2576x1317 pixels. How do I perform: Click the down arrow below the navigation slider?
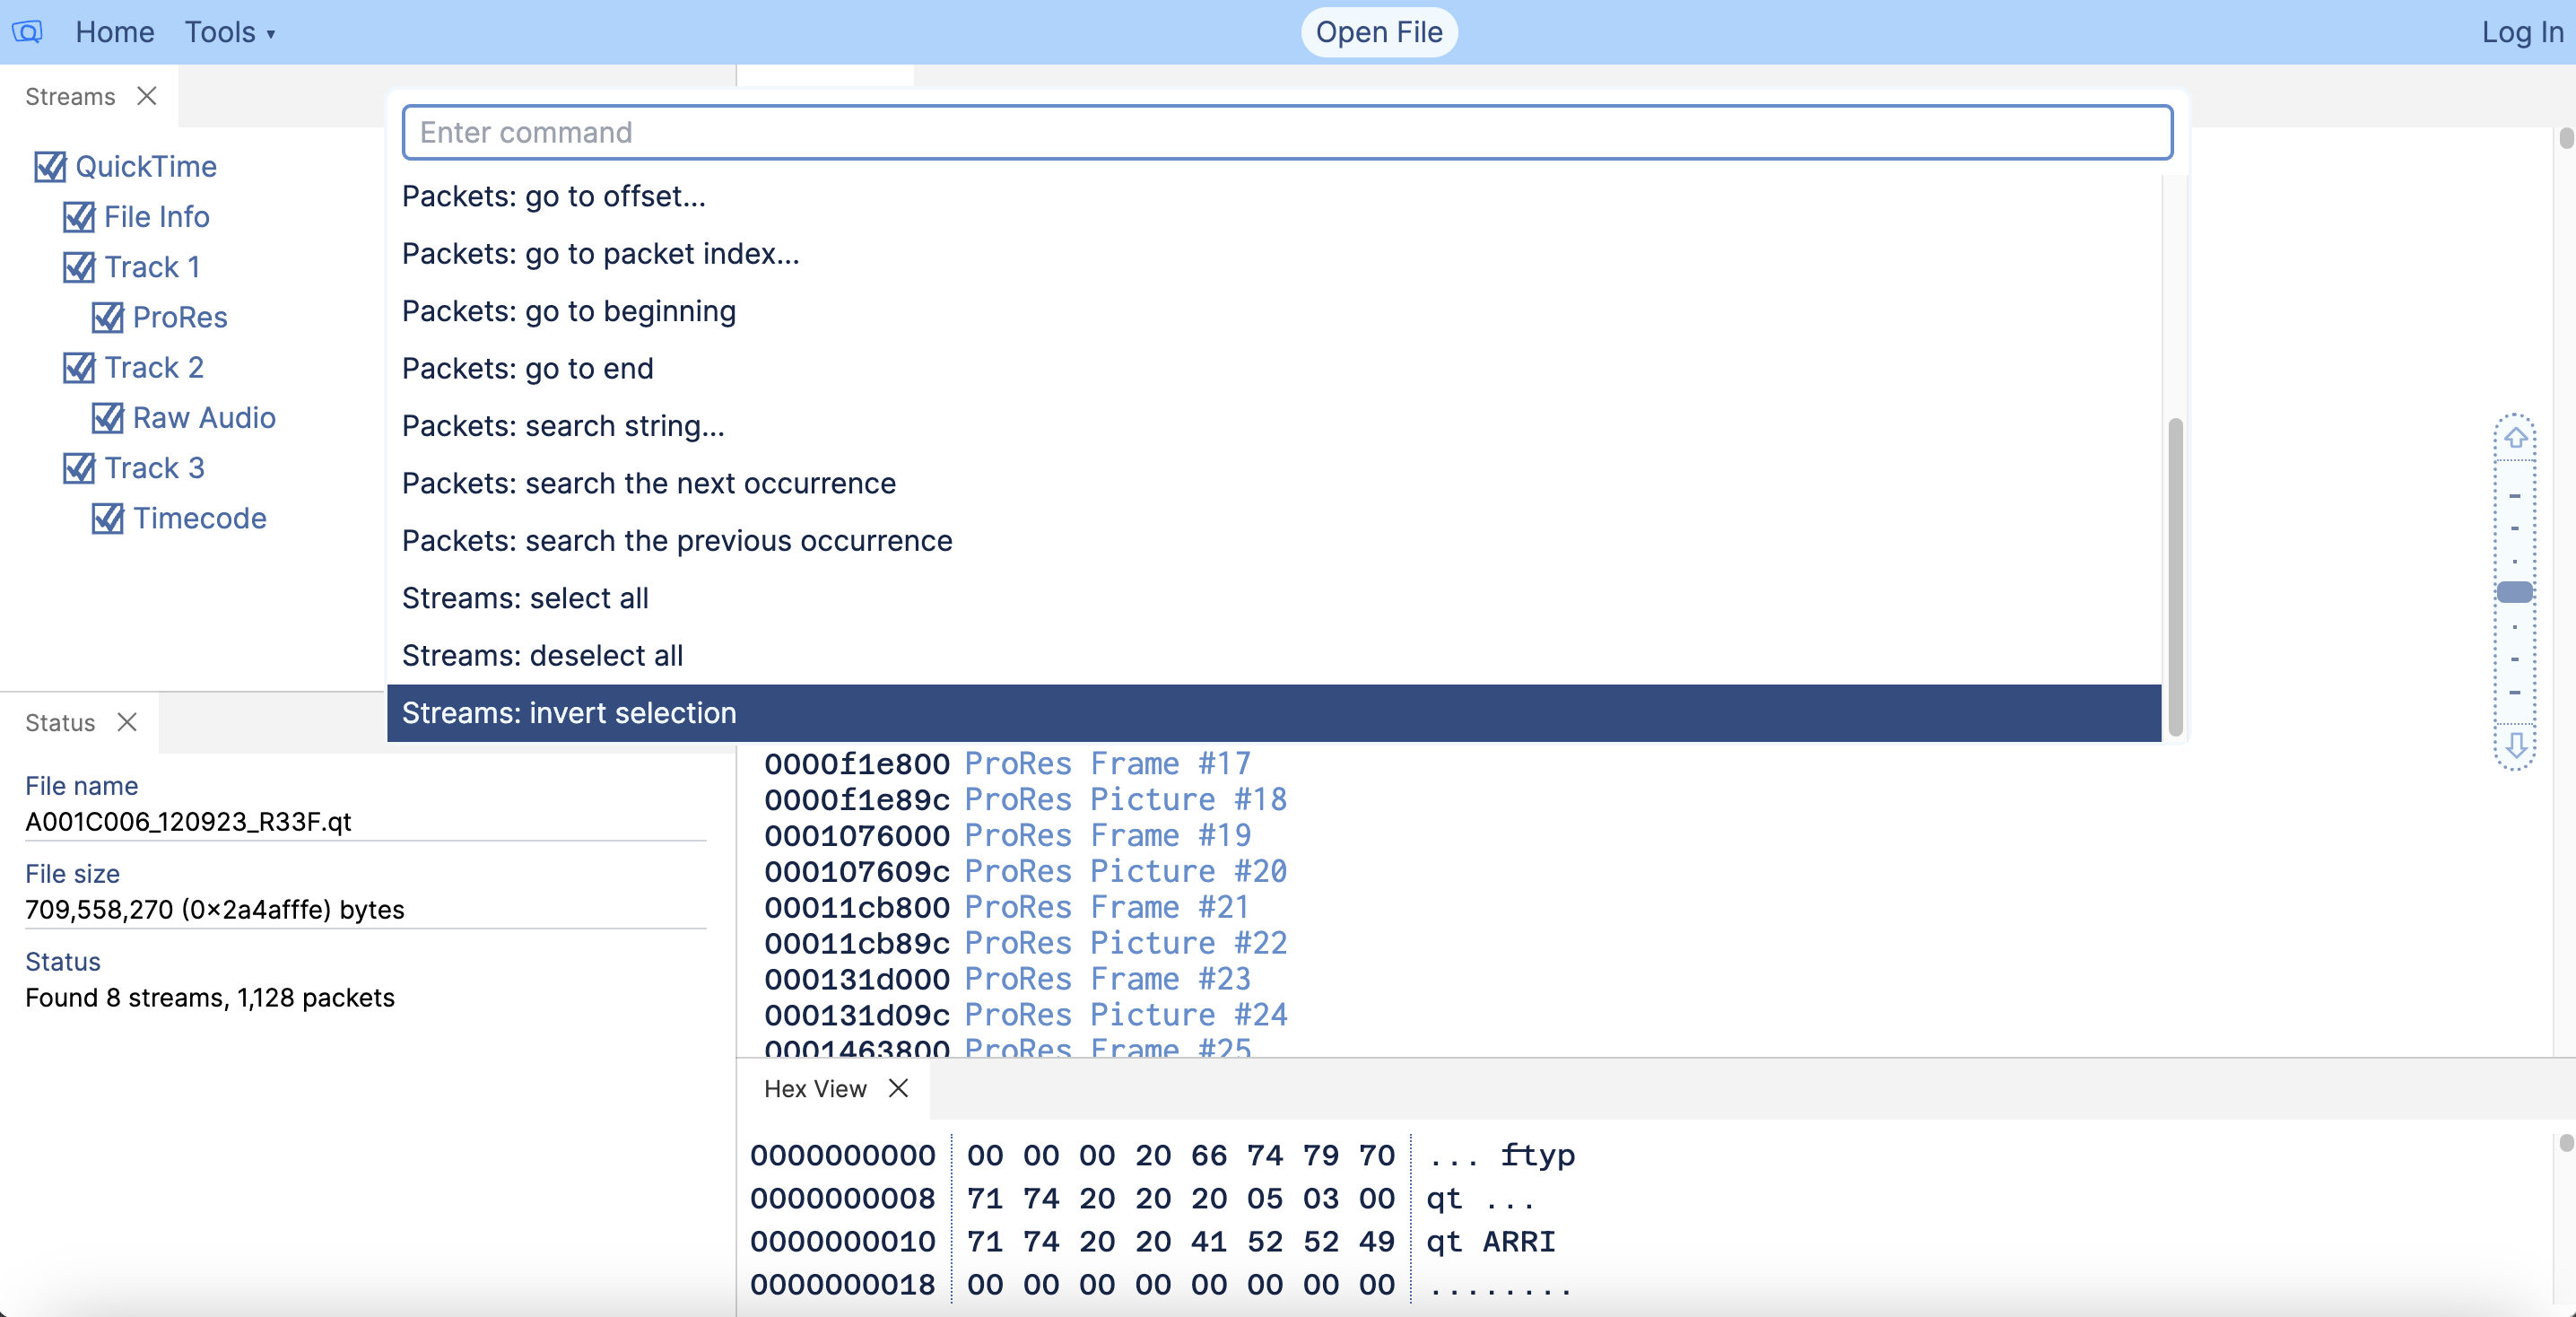(2514, 744)
